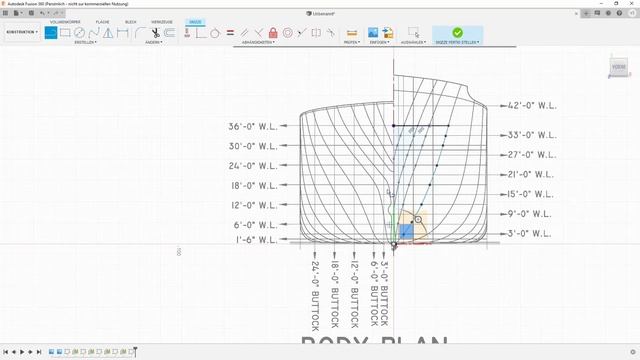Expand Skizze fertig stellen dropdown

(458, 42)
